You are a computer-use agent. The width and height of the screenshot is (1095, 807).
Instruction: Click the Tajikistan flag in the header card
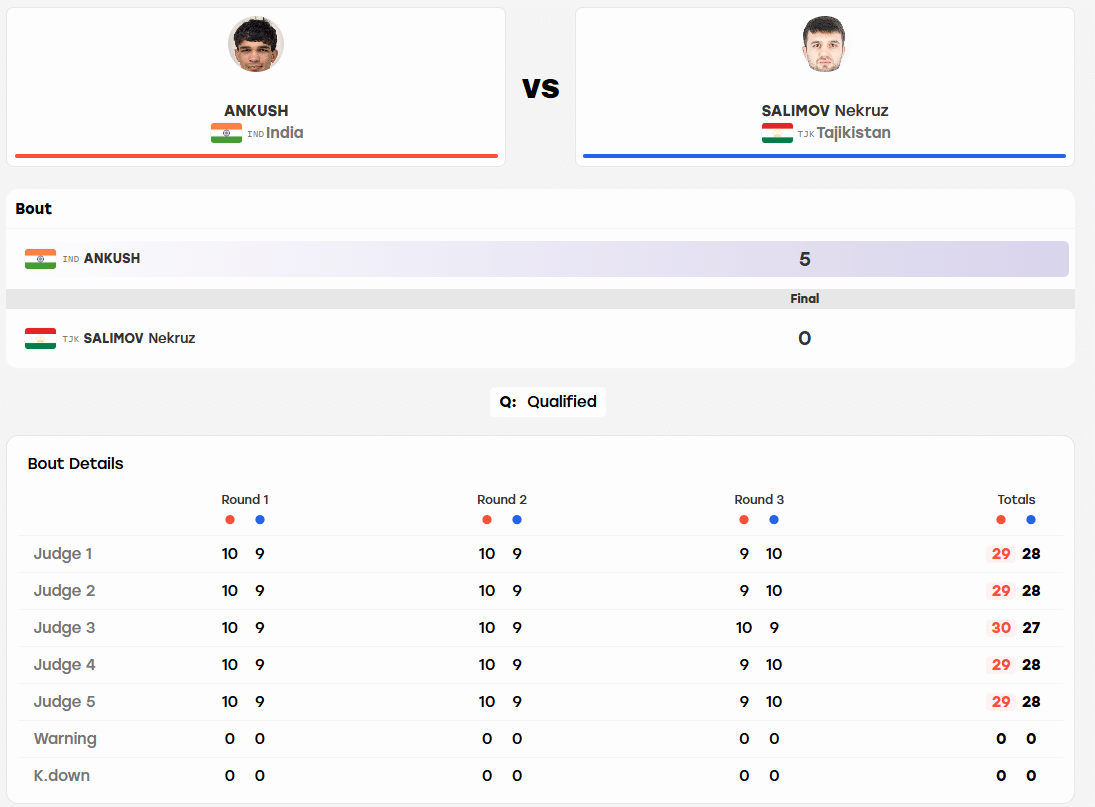[x=777, y=133]
